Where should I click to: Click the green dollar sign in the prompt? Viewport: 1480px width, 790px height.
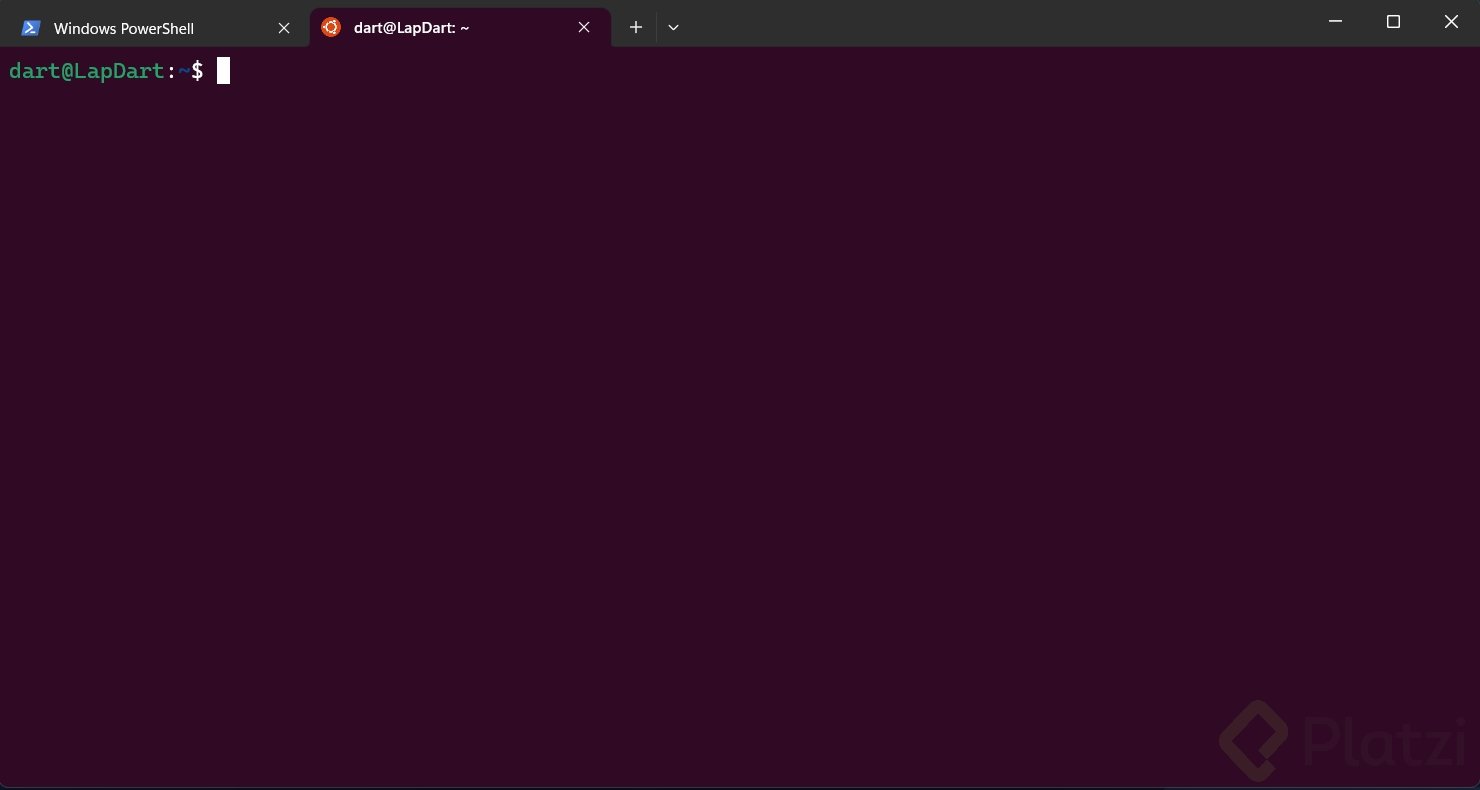[199, 70]
